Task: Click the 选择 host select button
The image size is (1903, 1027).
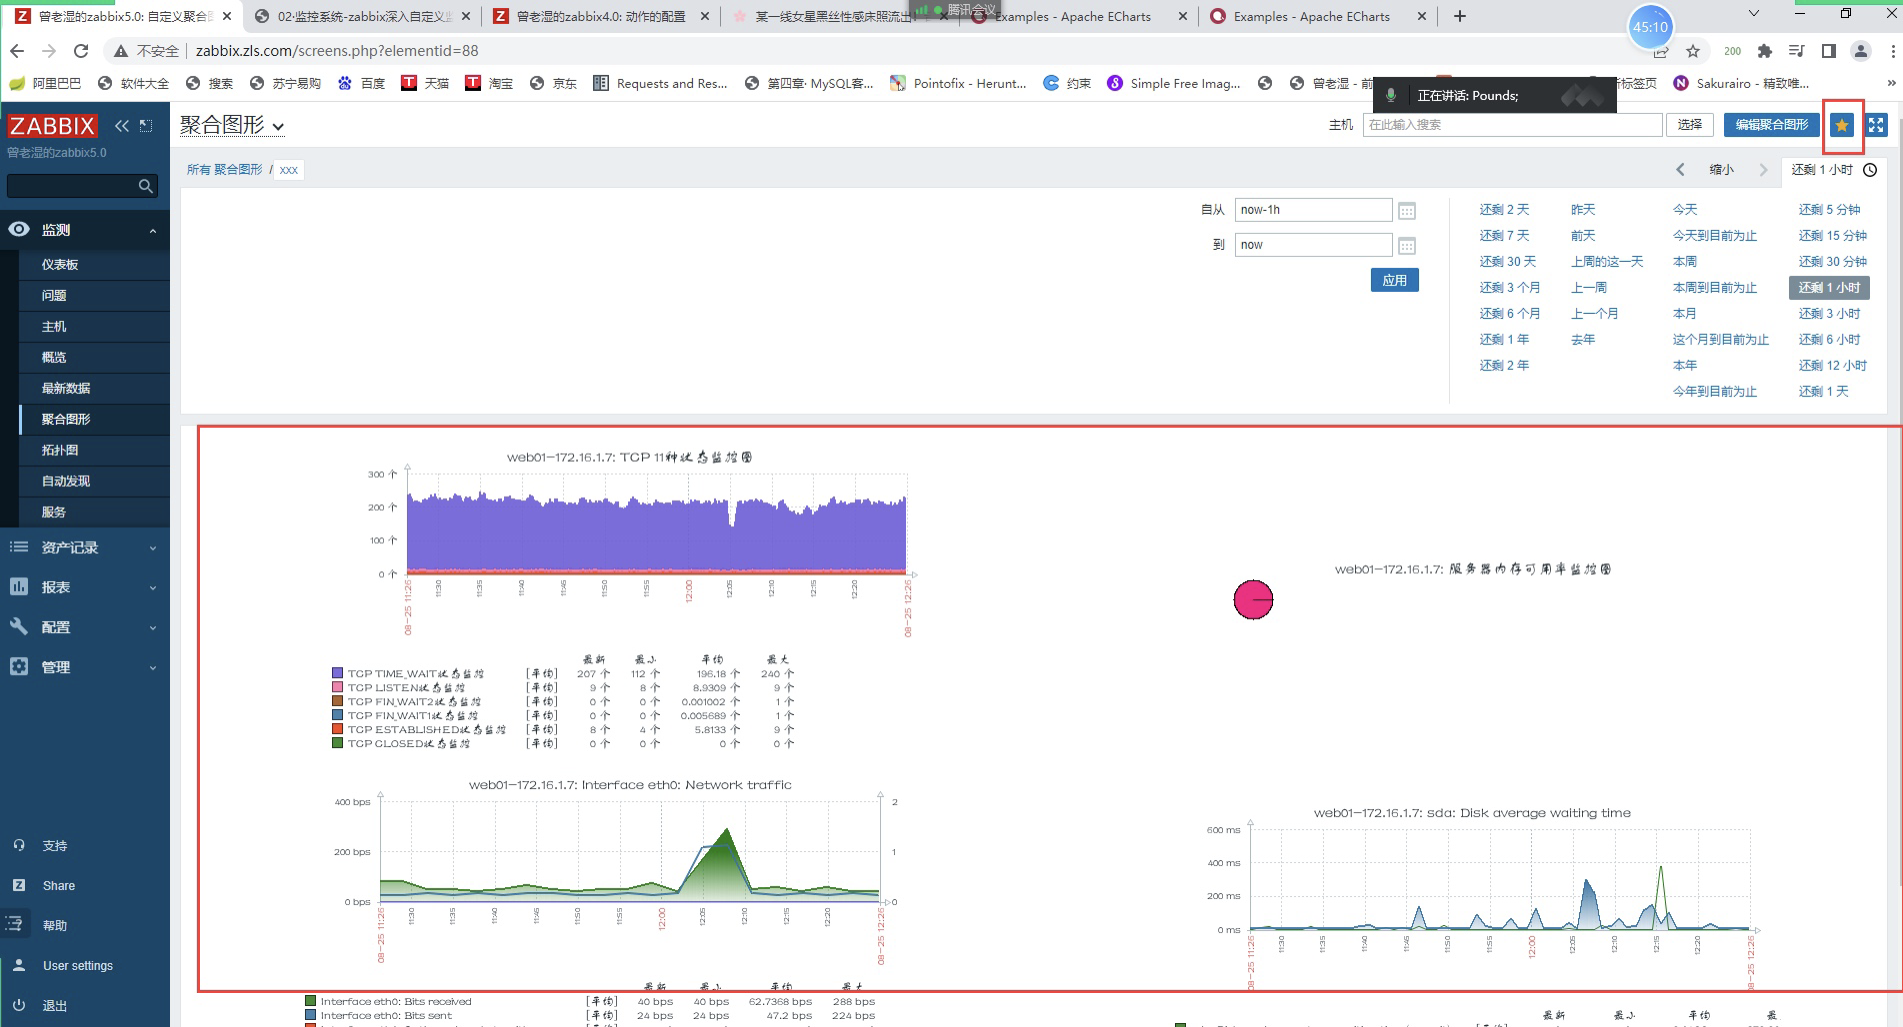Action: point(1689,125)
